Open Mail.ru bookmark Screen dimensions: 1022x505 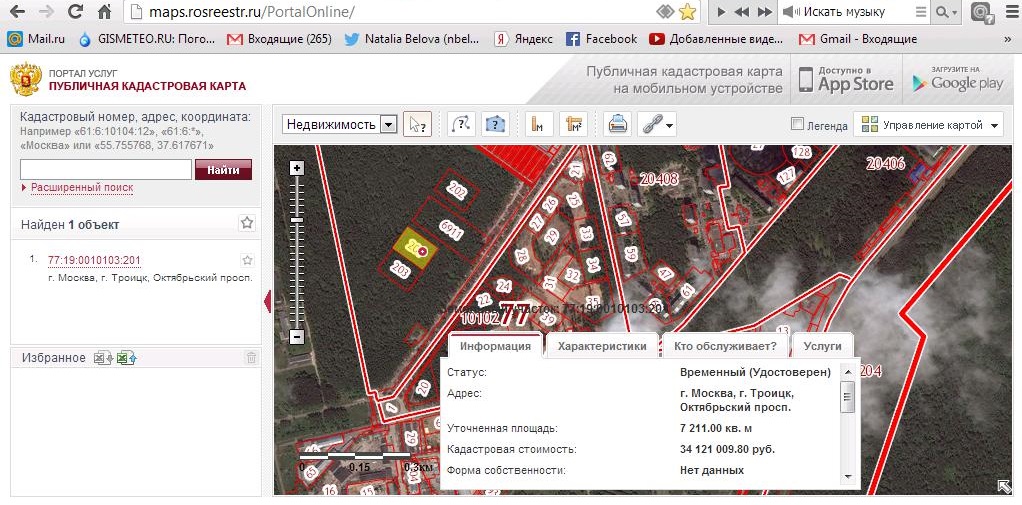[x=36, y=39]
